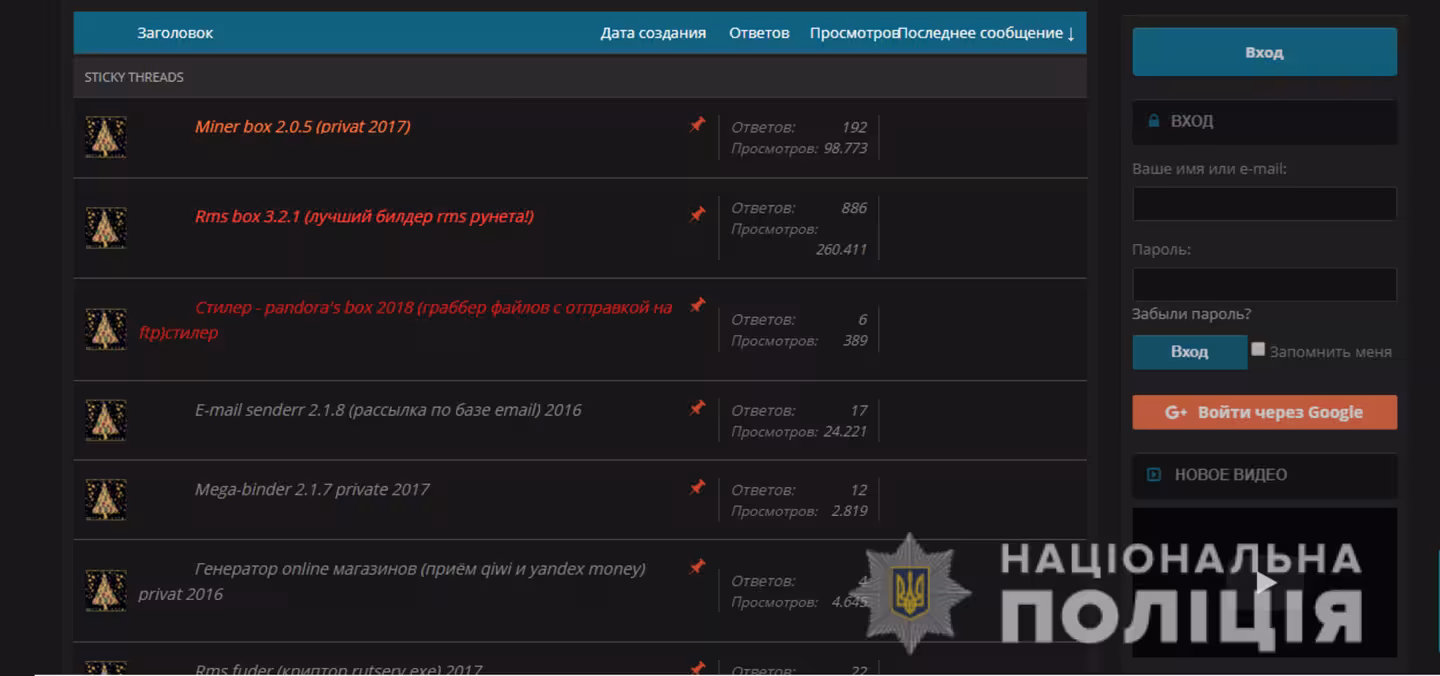Screen dimensions: 1440x676
Task: Sign in with Войти через Google button
Action: [1264, 412]
